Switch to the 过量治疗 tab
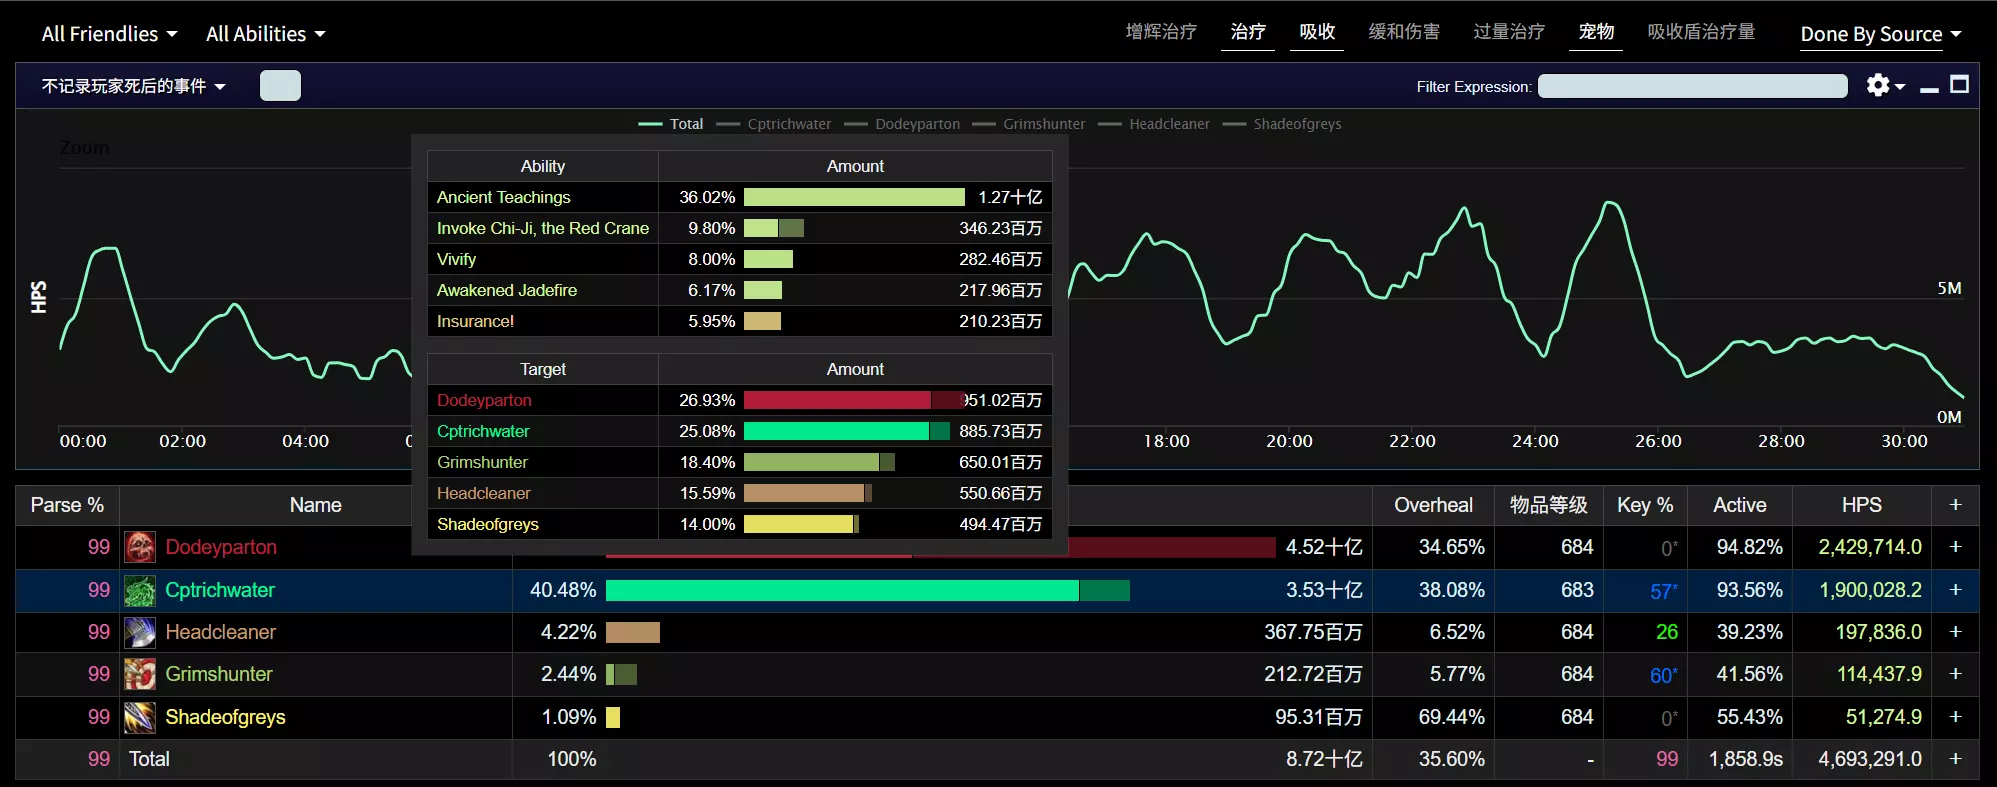Screen dimensions: 1997x787 (1508, 32)
